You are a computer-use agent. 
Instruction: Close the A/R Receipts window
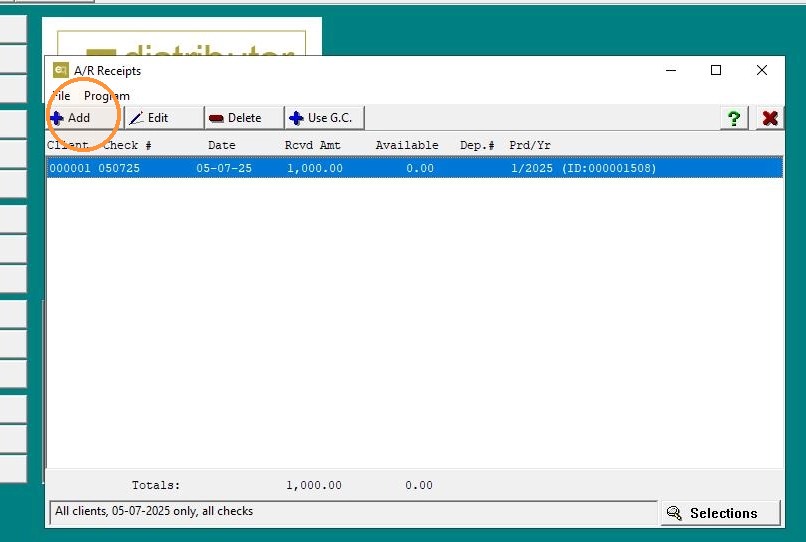point(762,70)
